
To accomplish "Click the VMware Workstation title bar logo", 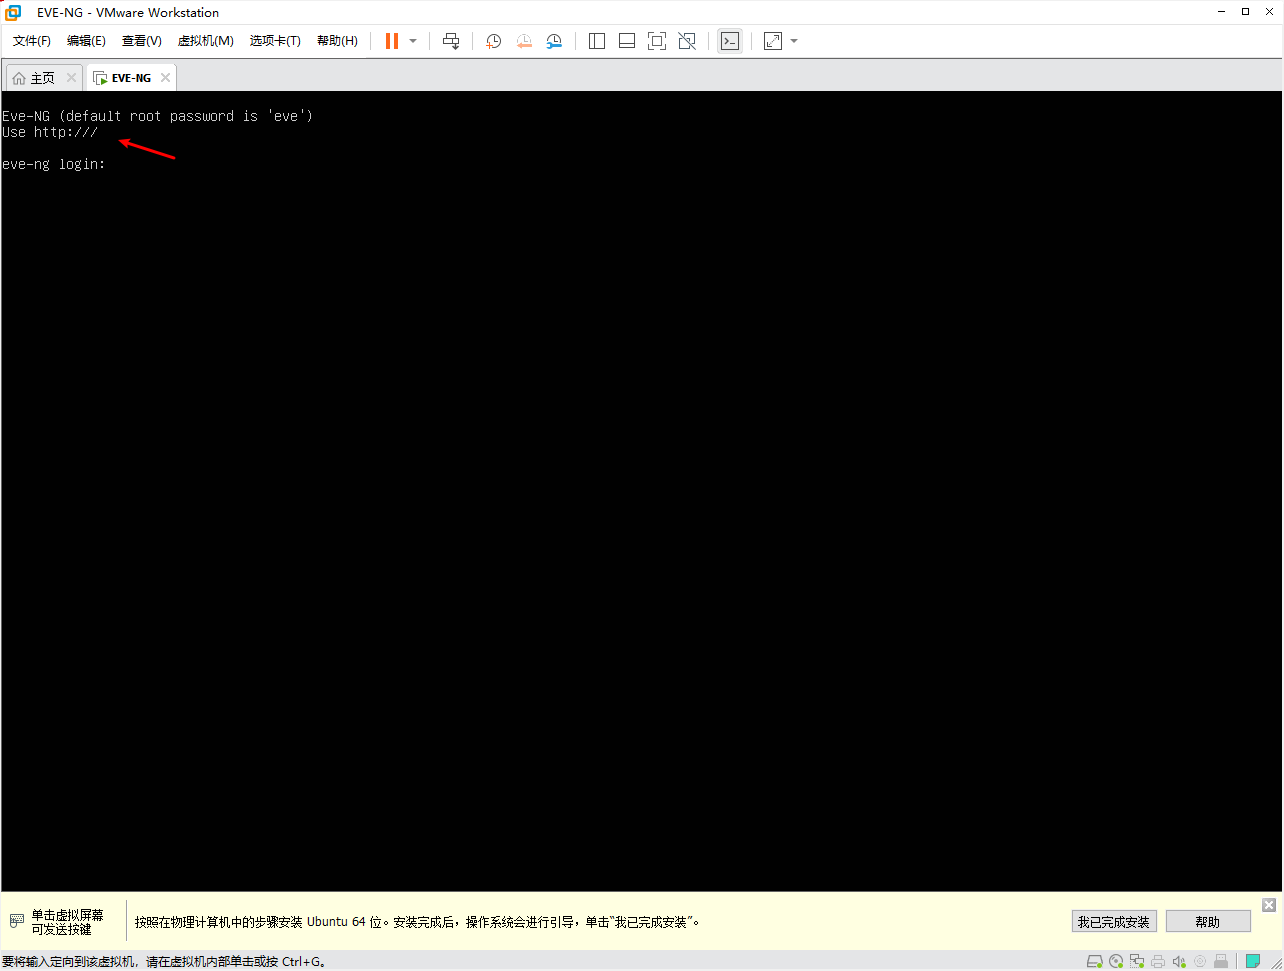I will (14, 12).
